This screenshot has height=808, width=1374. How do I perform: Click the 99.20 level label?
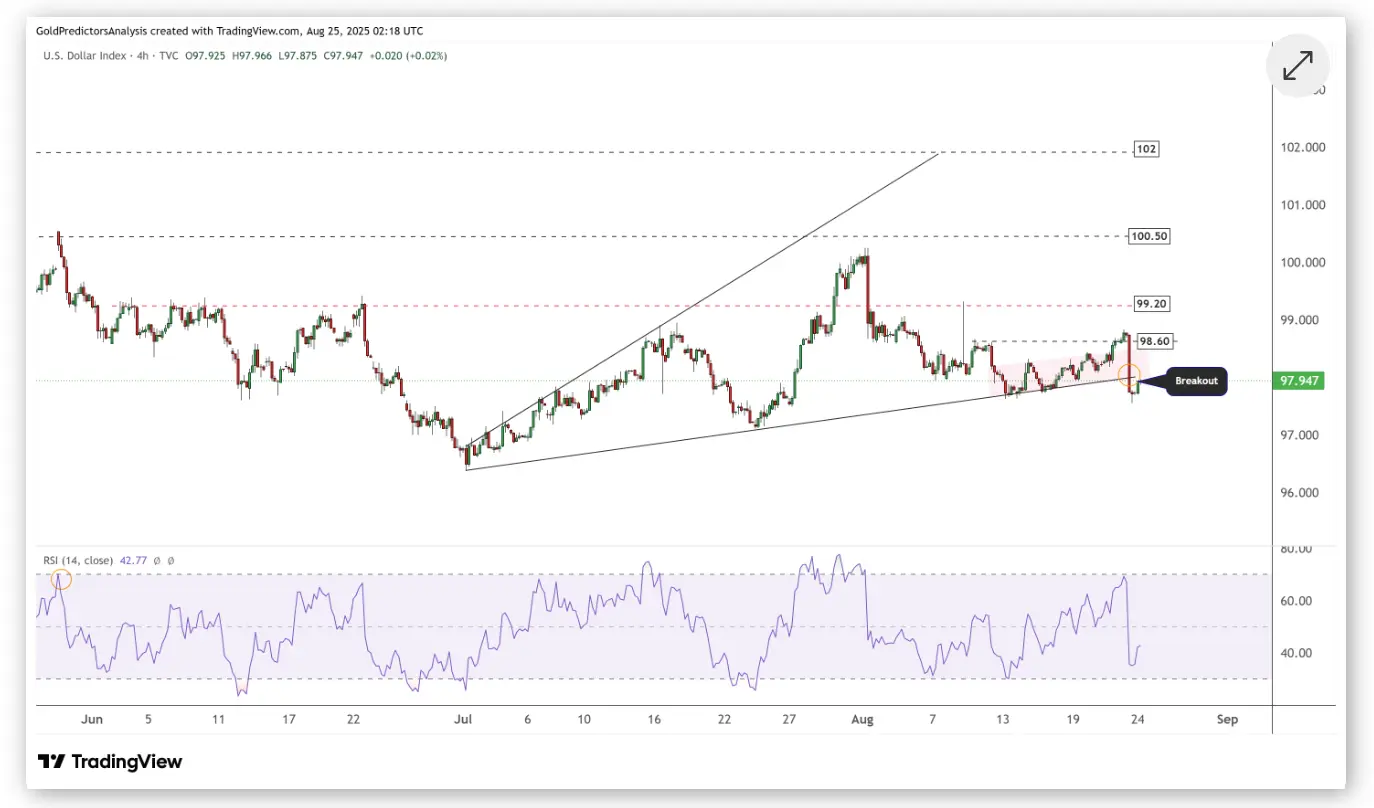pyautogui.click(x=1152, y=304)
